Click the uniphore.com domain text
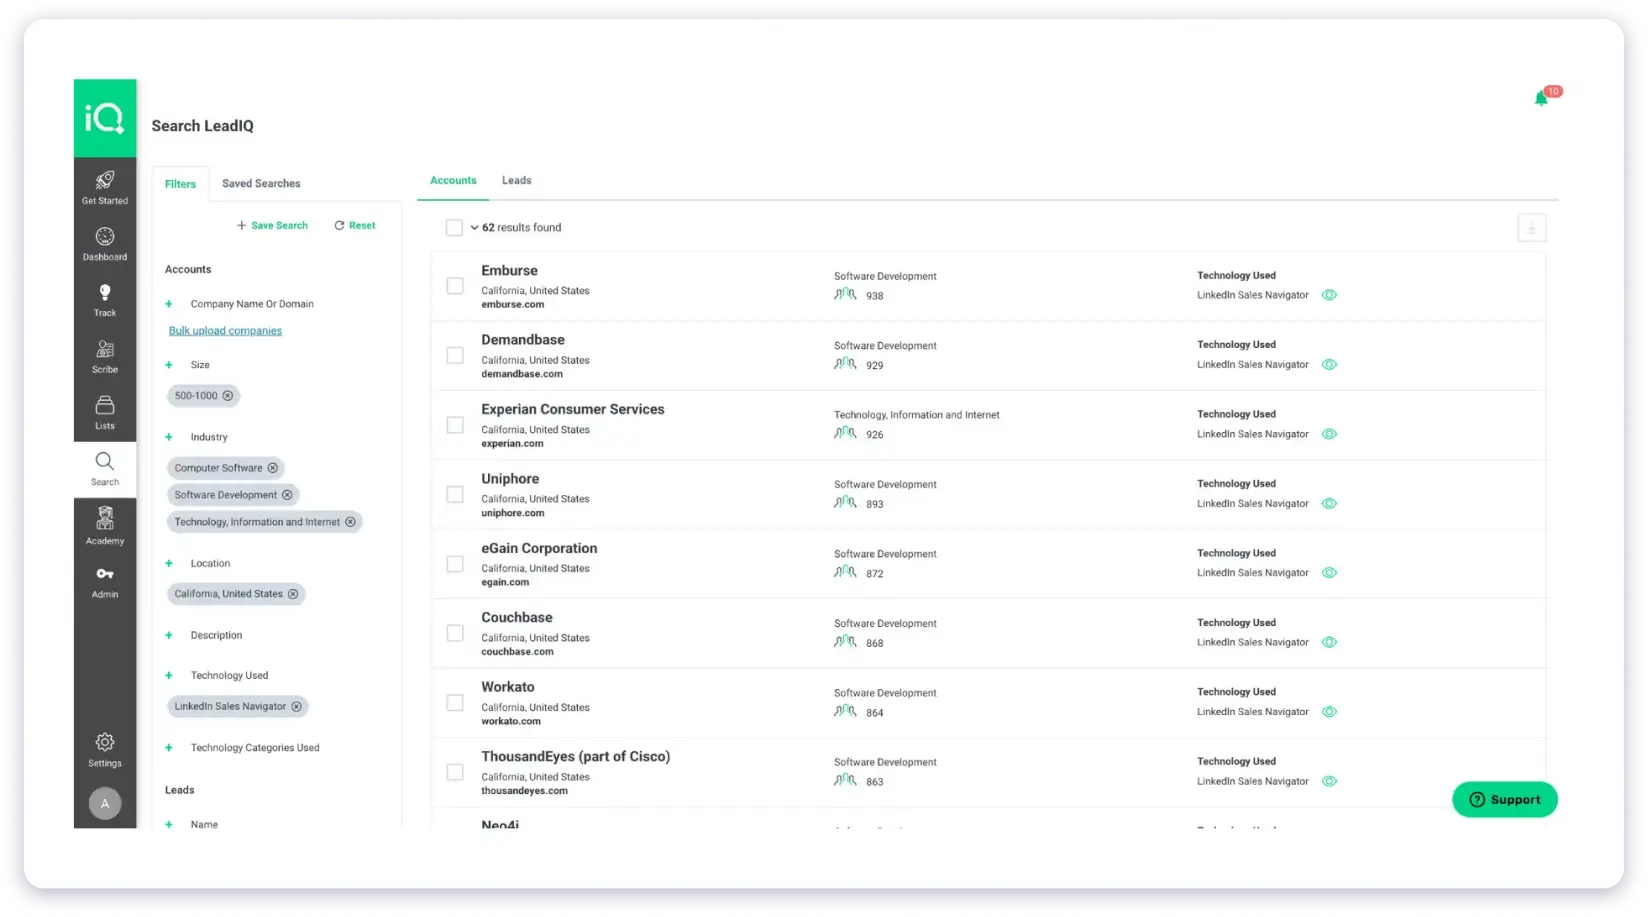1648x917 pixels. tap(513, 514)
